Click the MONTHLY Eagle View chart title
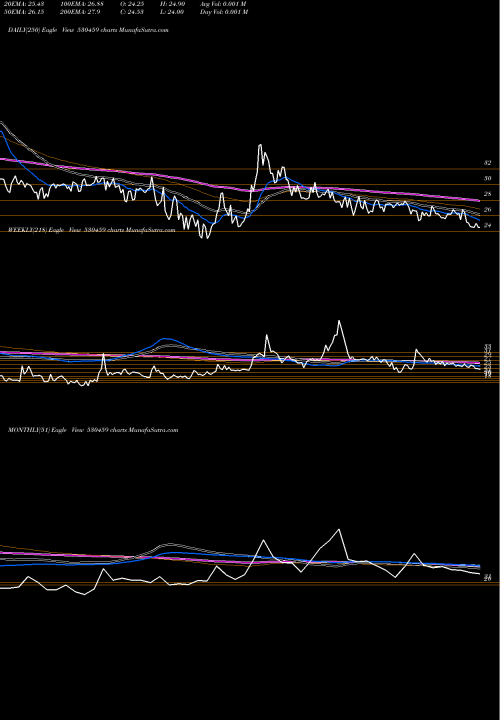Viewport: 500px width, 720px height. [93, 430]
